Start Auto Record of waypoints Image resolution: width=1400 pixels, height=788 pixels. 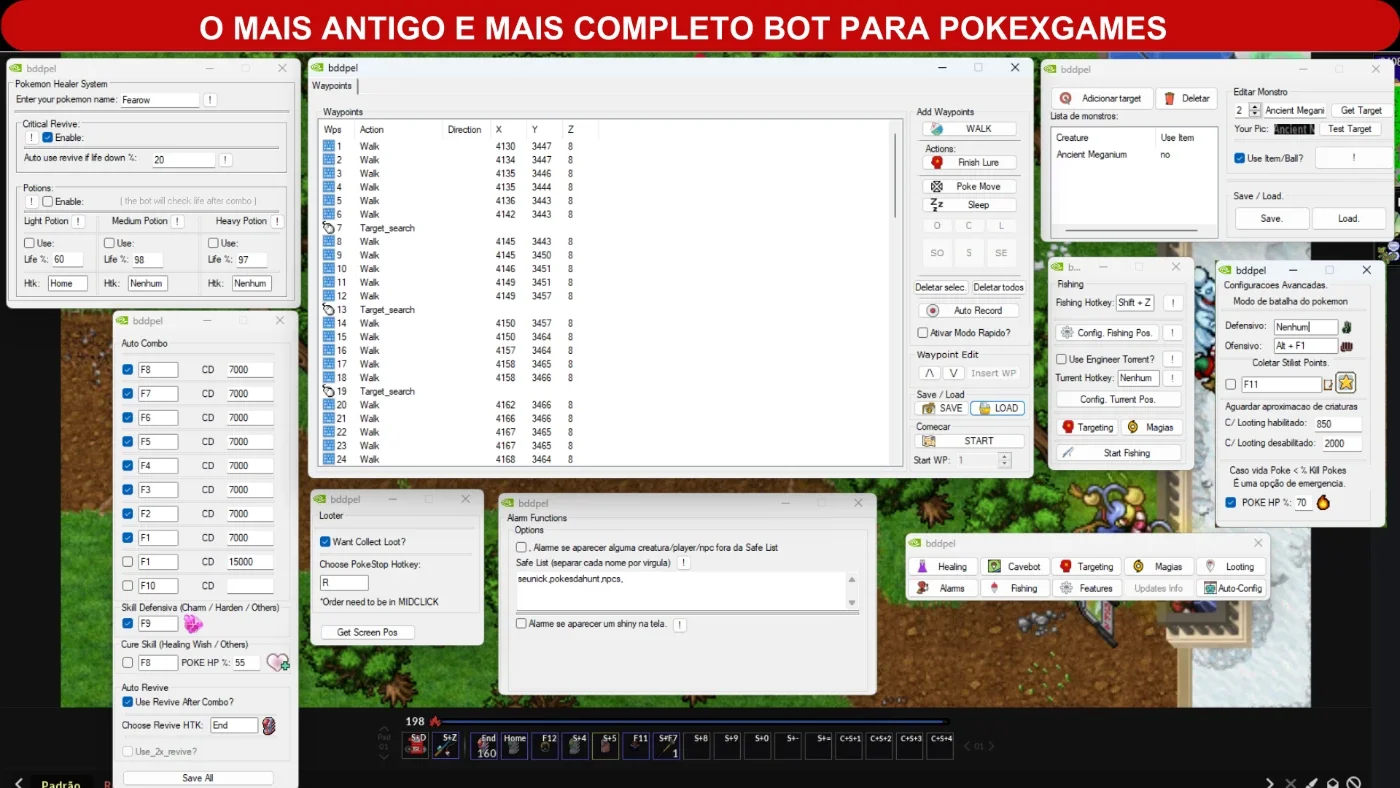coord(969,310)
